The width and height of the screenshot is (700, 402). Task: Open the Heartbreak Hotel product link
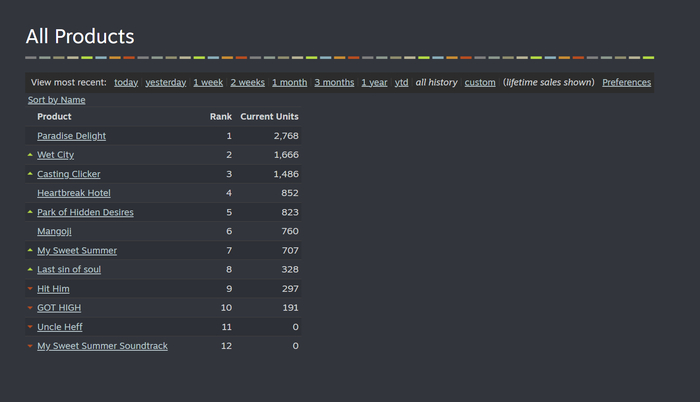click(73, 193)
